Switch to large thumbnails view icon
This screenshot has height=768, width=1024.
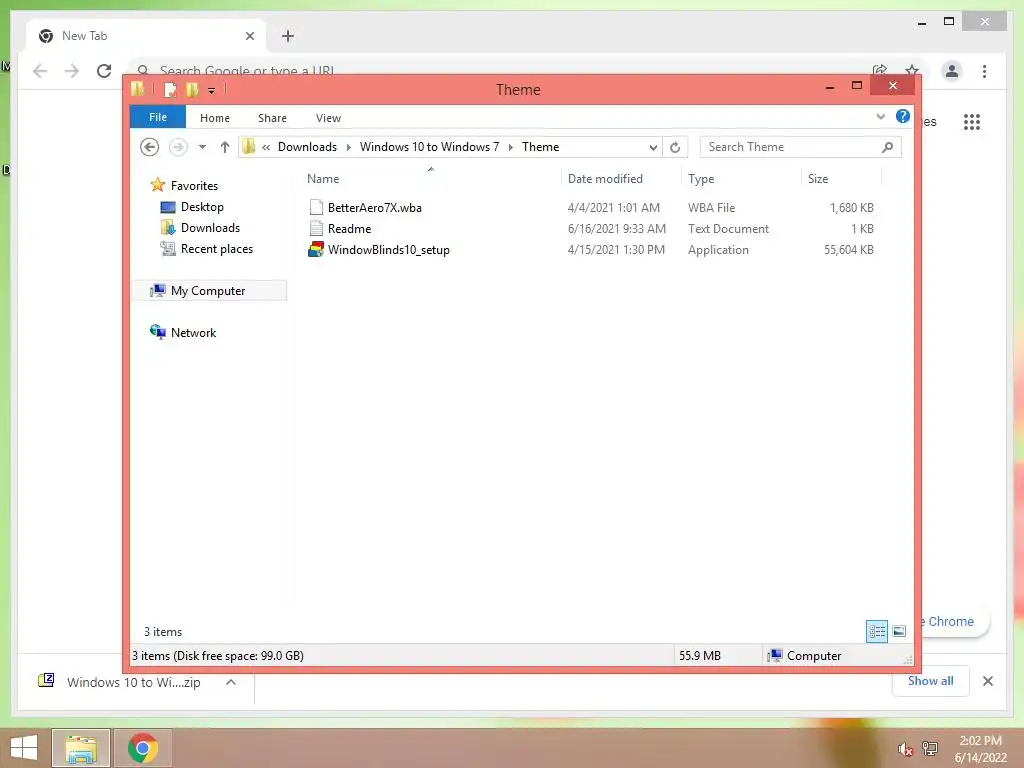(899, 632)
